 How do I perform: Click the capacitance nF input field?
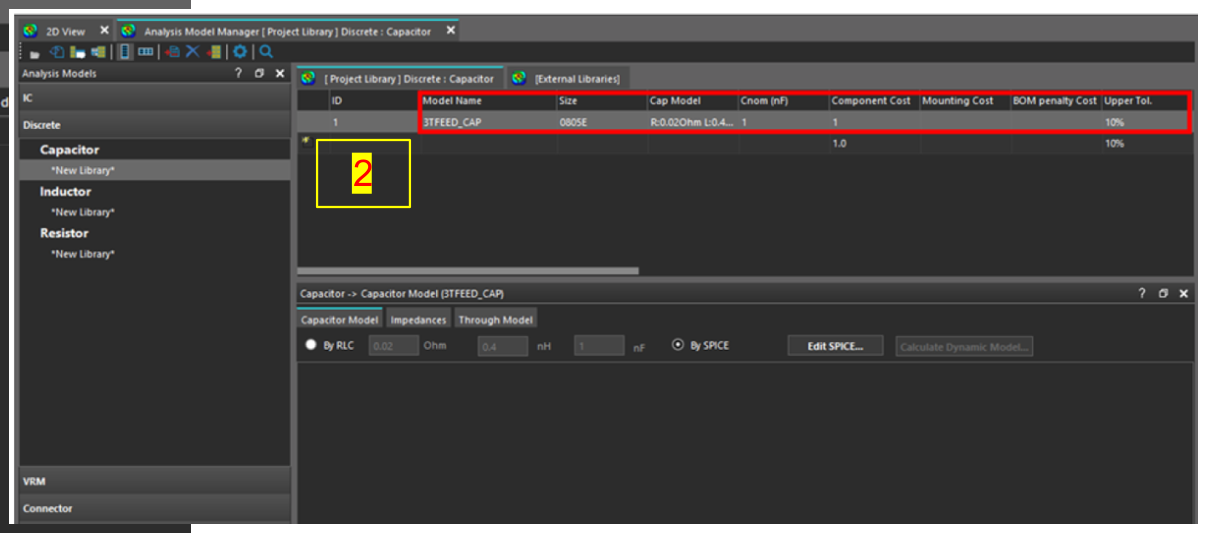pos(599,346)
